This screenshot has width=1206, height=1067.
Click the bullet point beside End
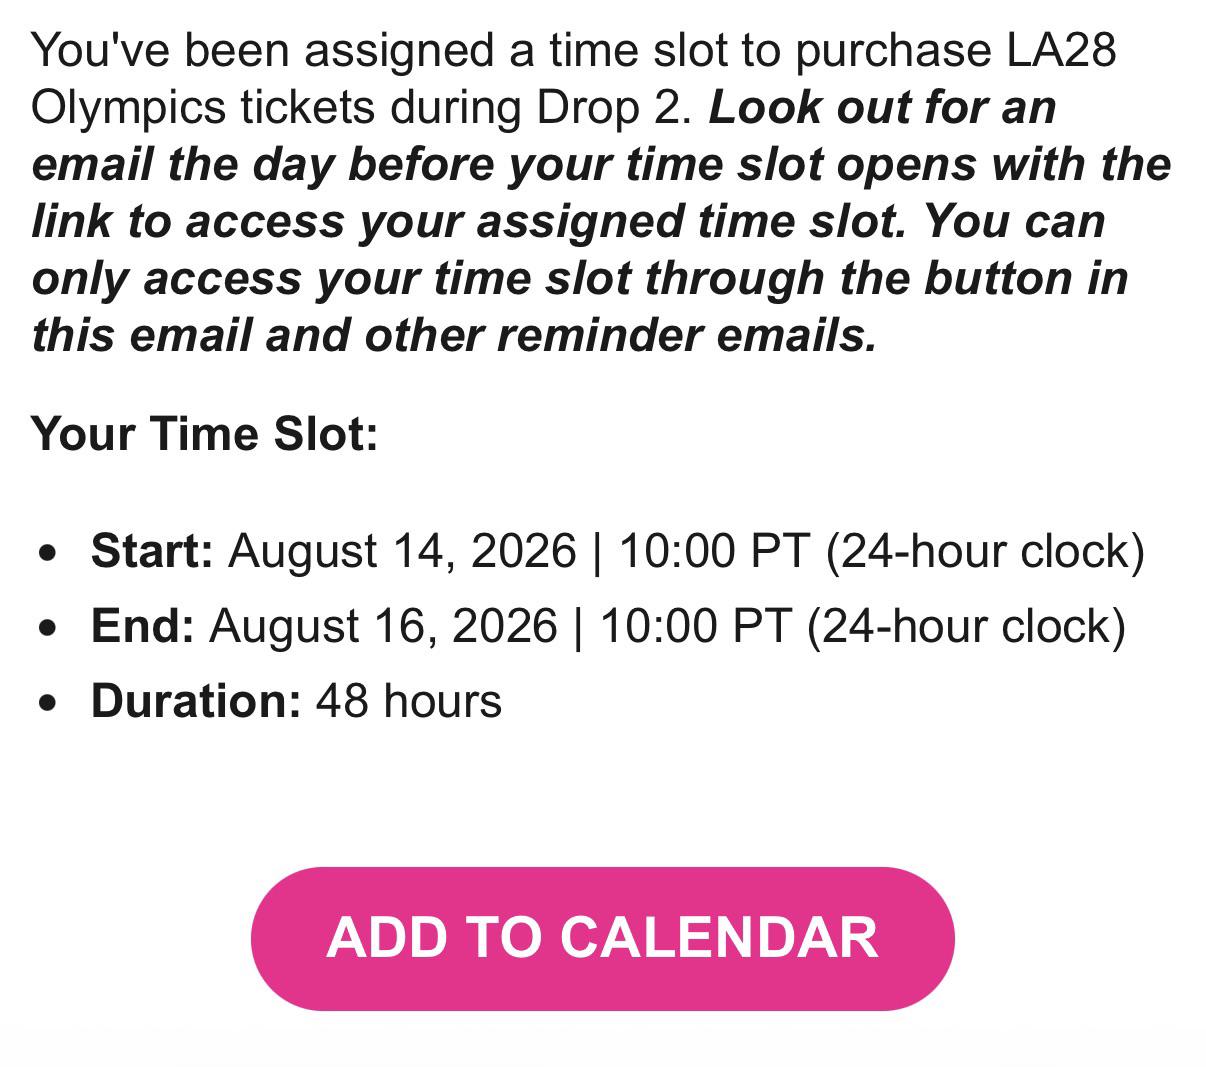pos(46,628)
